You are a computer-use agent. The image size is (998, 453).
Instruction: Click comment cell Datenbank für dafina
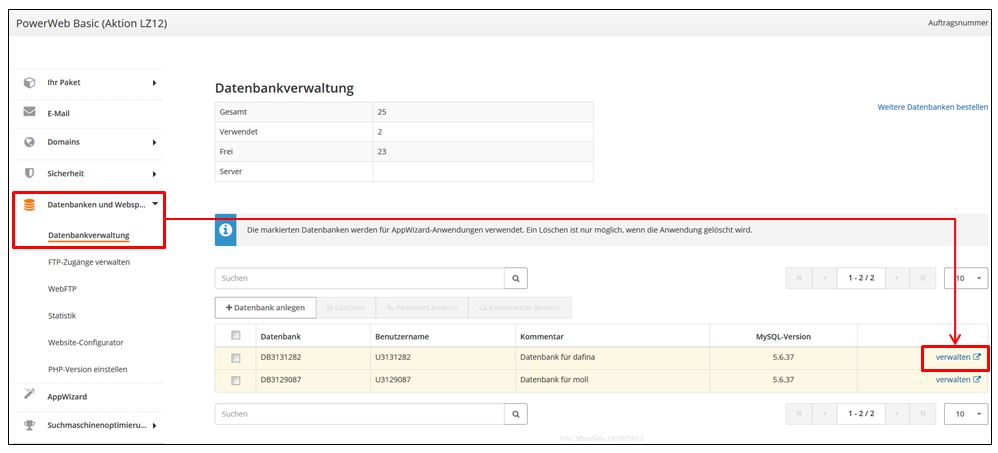558,357
